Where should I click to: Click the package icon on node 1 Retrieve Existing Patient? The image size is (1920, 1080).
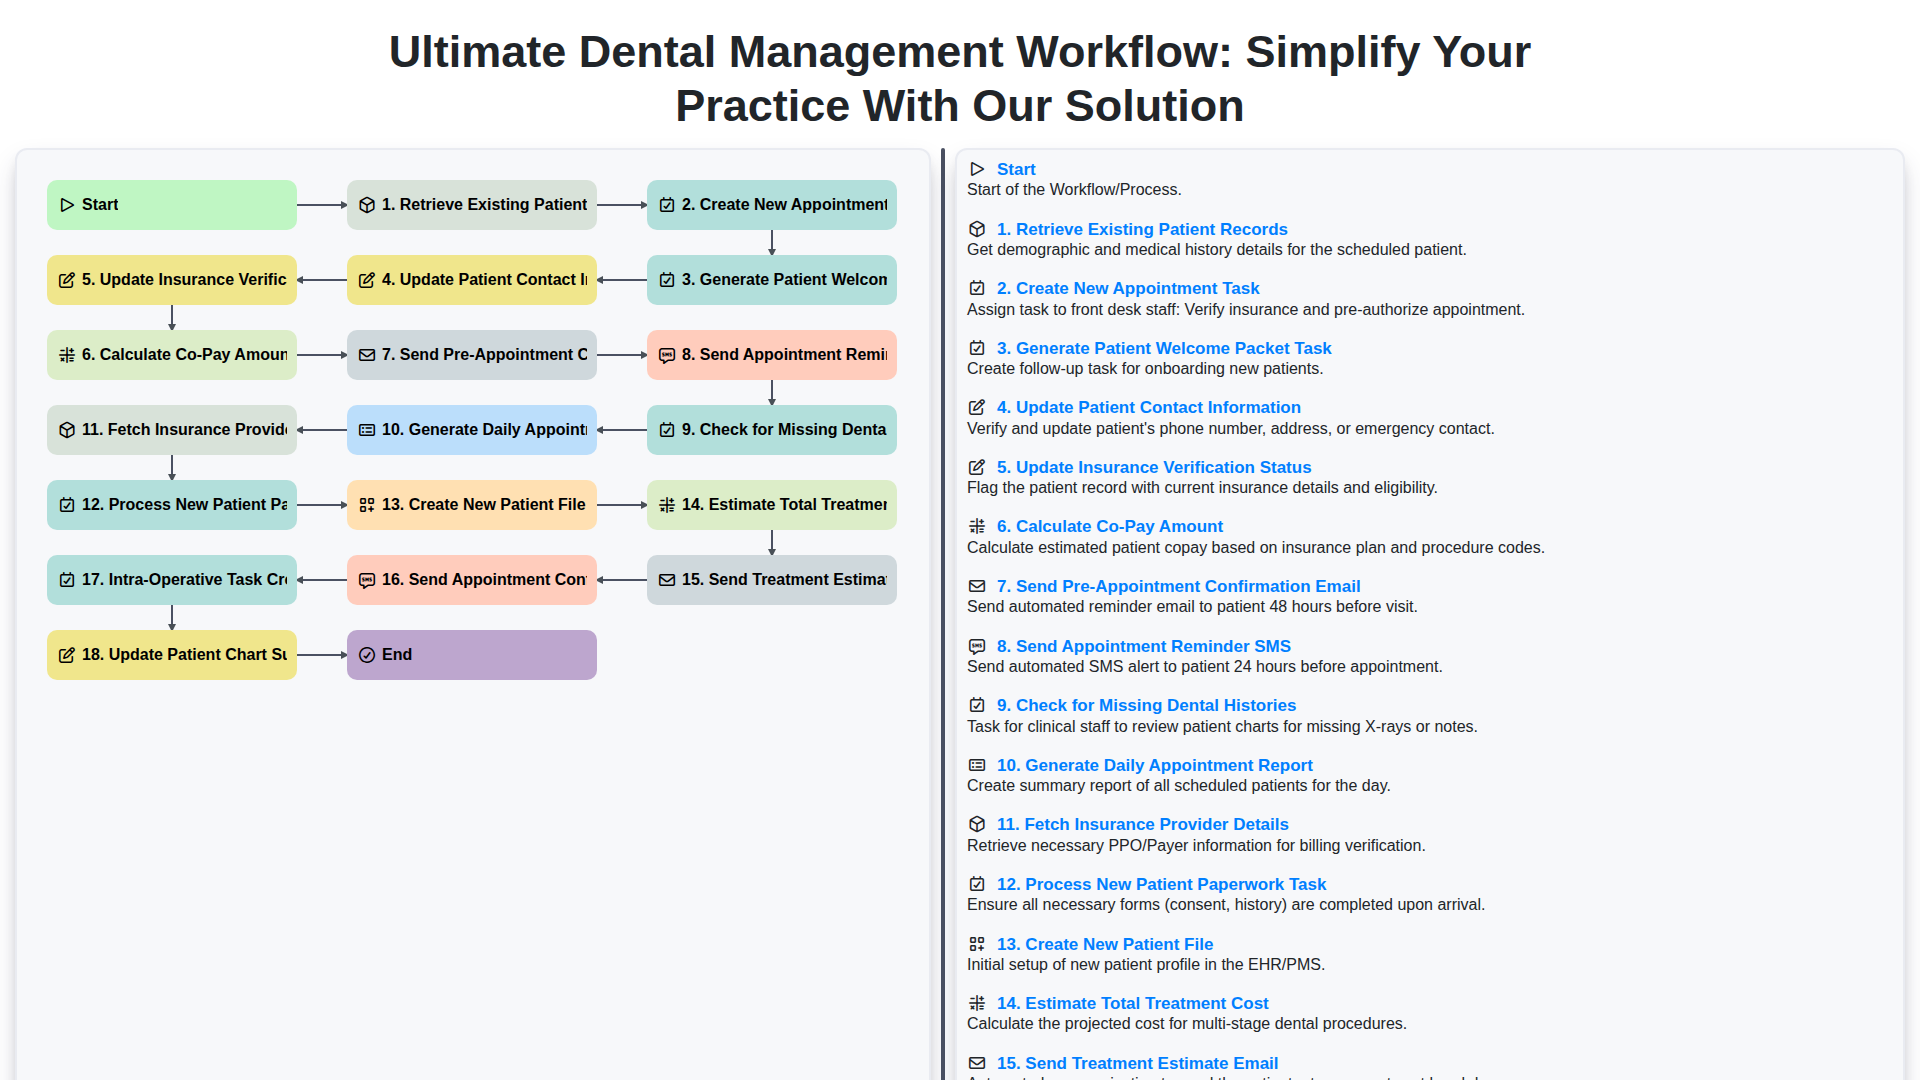pyautogui.click(x=366, y=204)
